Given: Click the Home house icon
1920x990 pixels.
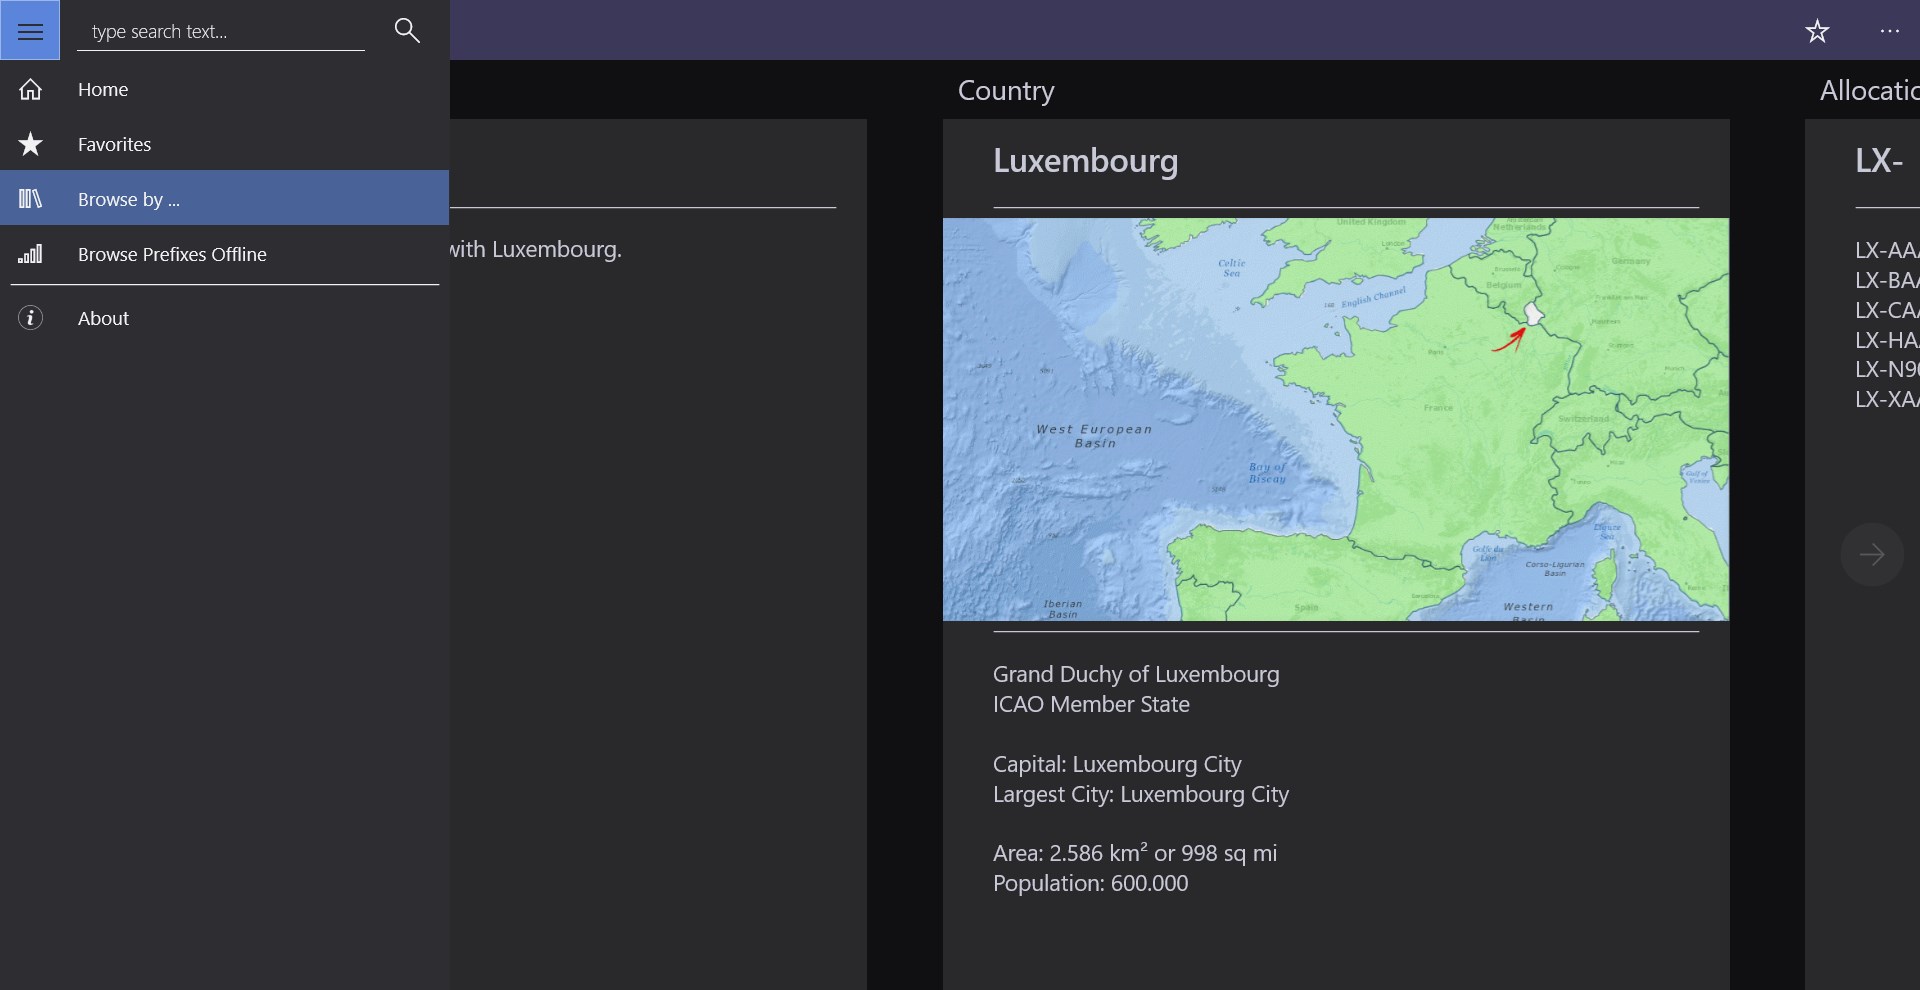Looking at the screenshot, I should coord(30,89).
